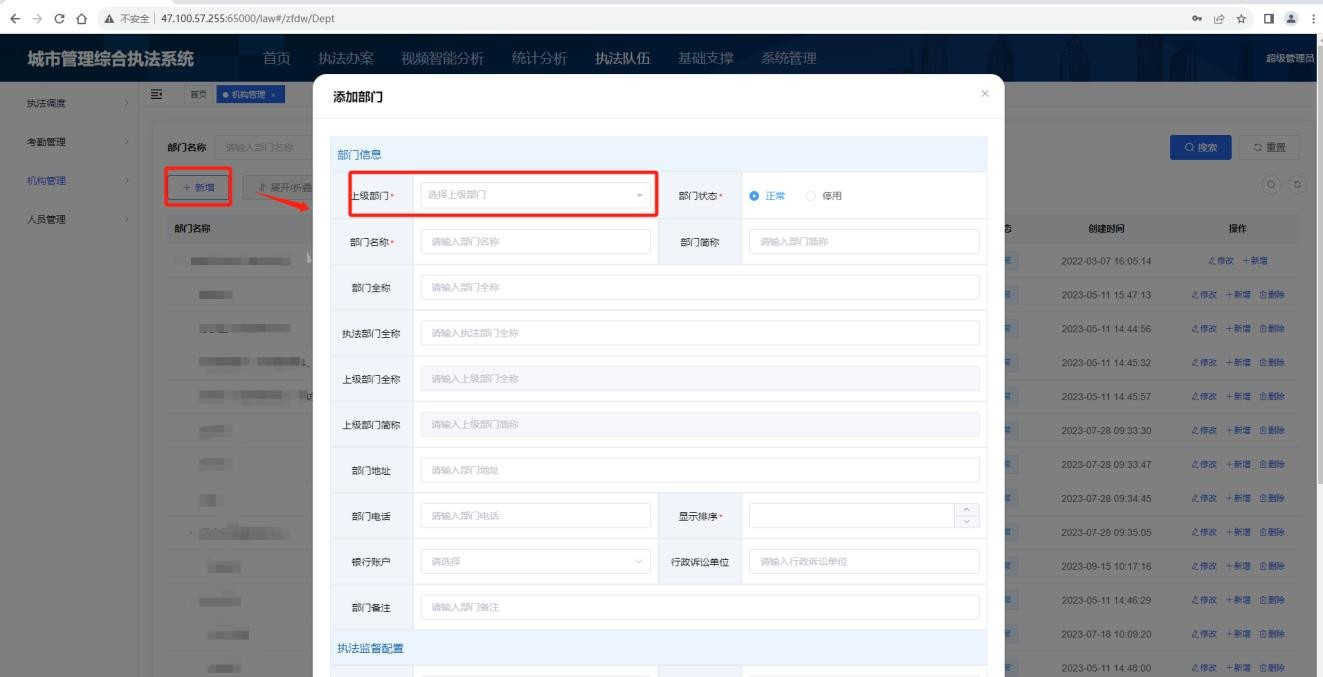Go back with the browser back arrow

tap(14, 18)
